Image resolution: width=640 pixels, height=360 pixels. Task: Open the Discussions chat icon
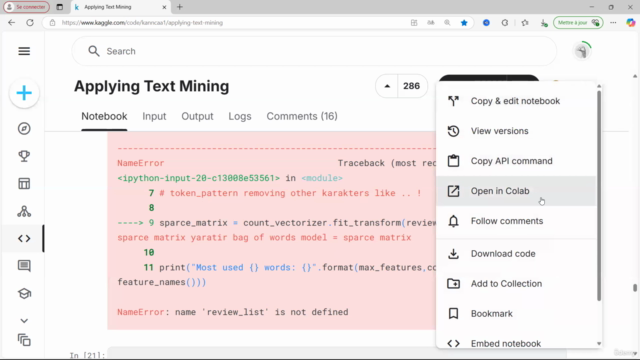(24, 266)
